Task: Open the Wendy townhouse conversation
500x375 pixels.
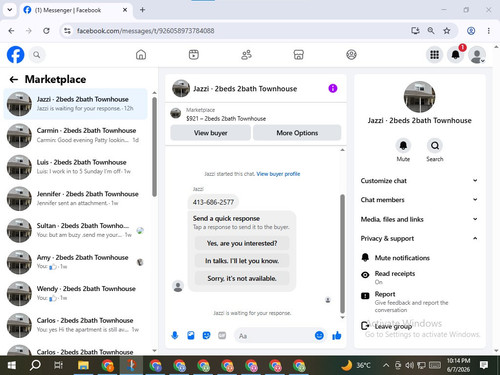Action: 75,294
